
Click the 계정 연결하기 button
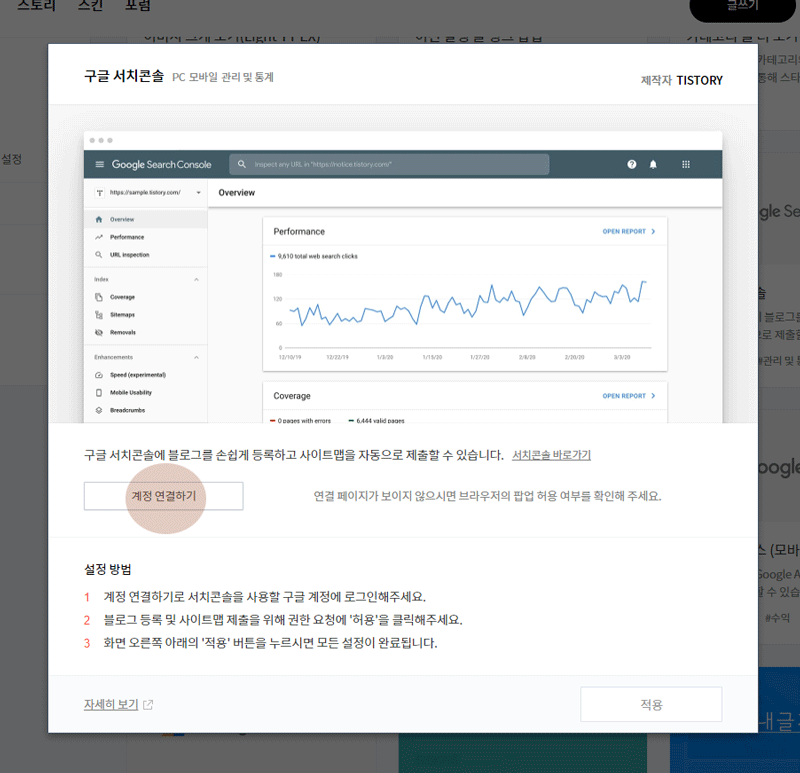(x=163, y=496)
